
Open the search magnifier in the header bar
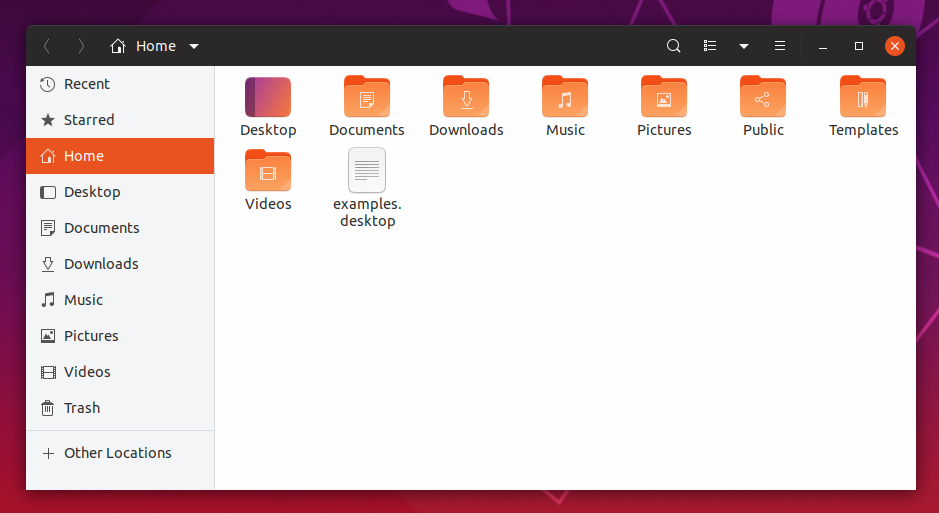pos(673,46)
